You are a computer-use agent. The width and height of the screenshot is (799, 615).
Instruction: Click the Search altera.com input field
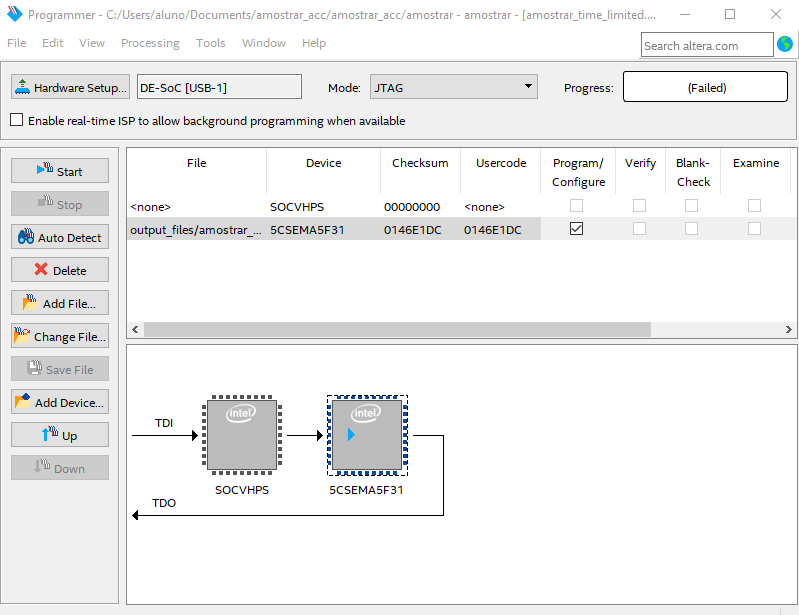point(706,45)
